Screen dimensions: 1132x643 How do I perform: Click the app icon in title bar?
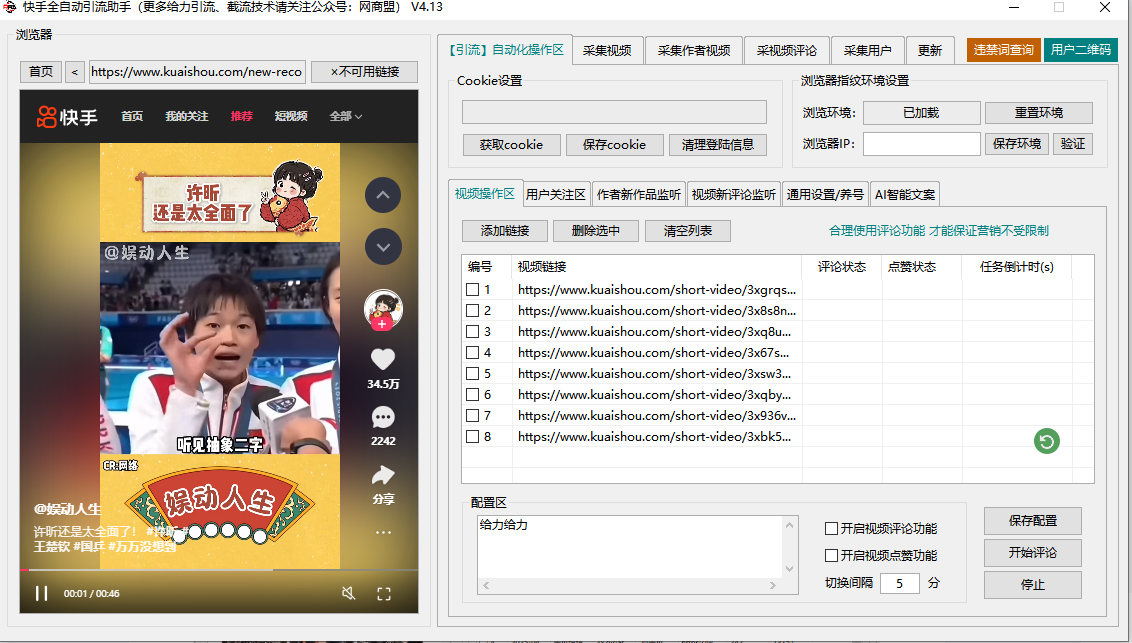tap(9, 7)
